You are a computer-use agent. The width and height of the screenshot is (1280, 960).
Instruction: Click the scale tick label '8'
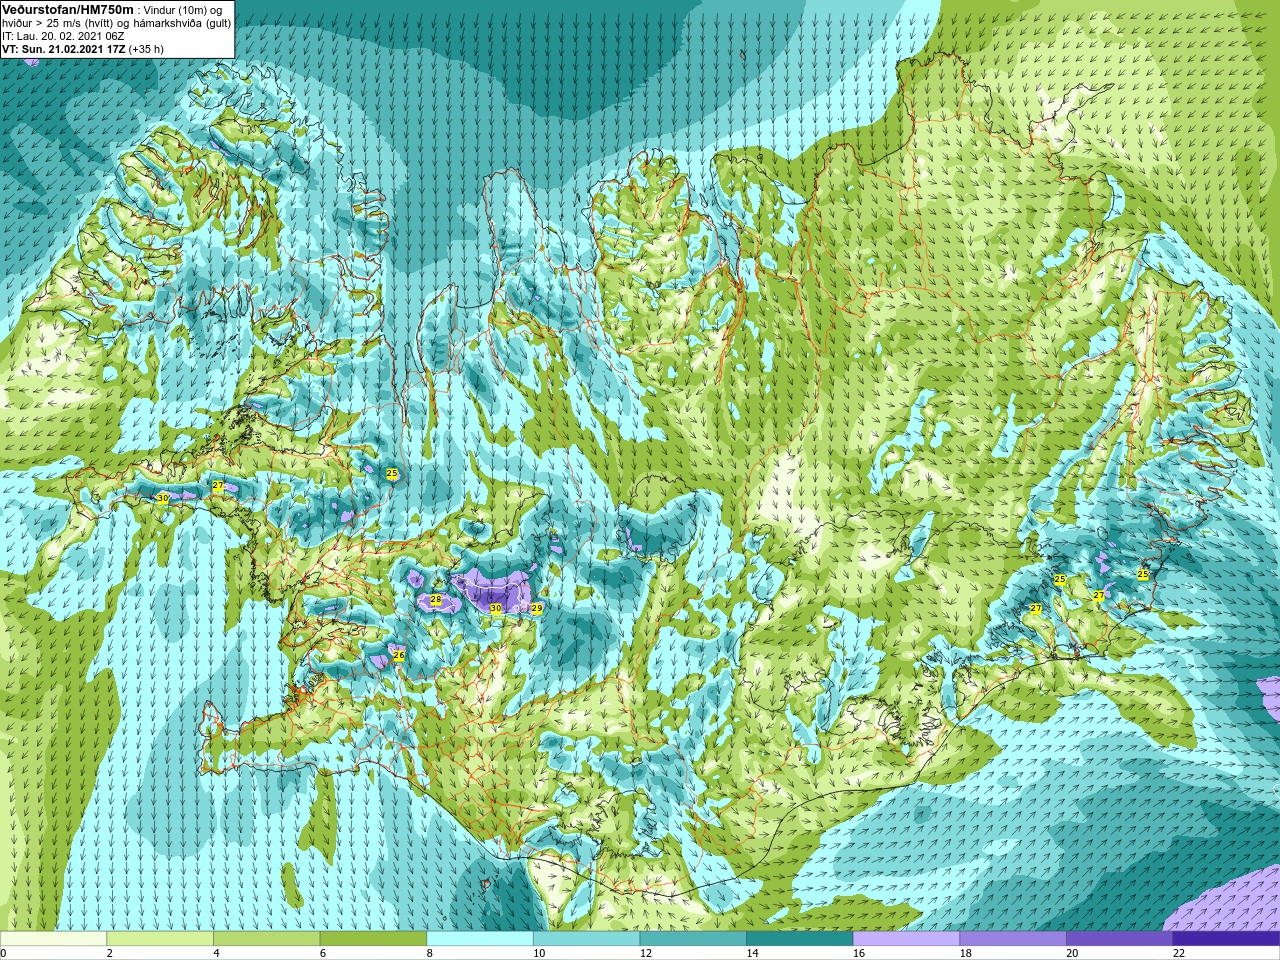pyautogui.click(x=430, y=953)
